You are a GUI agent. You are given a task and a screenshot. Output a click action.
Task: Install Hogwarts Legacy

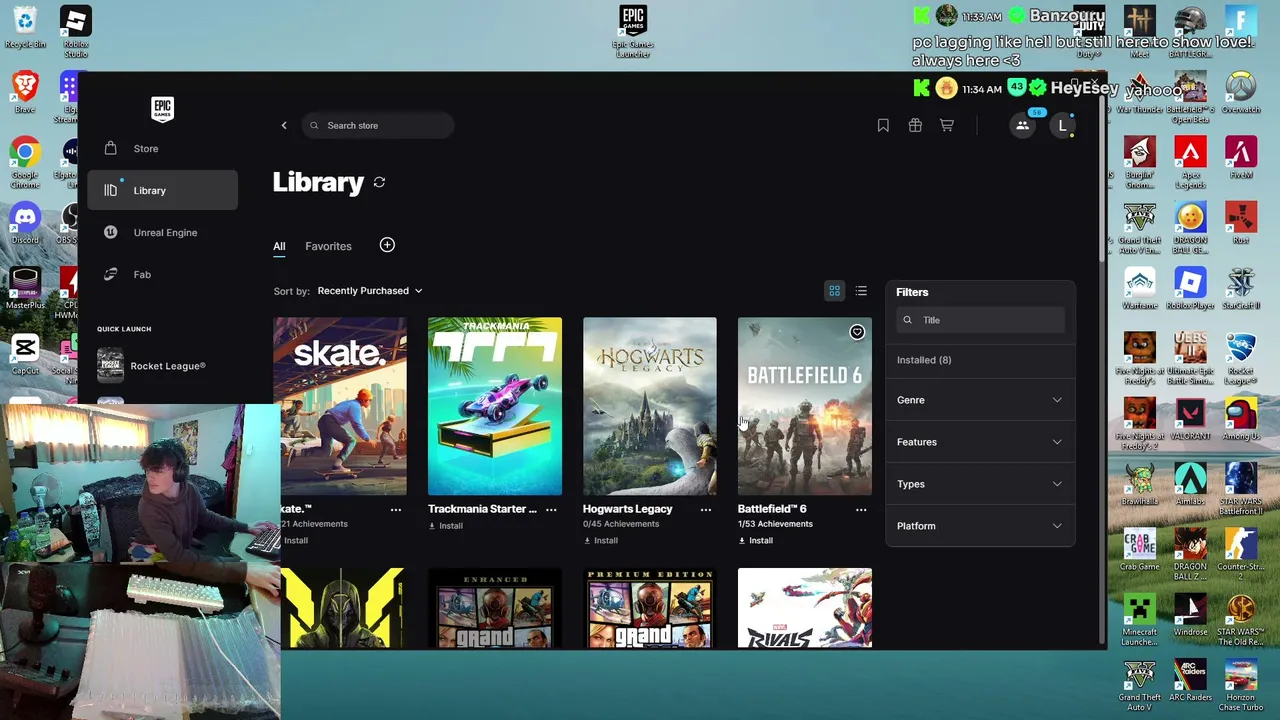click(601, 541)
